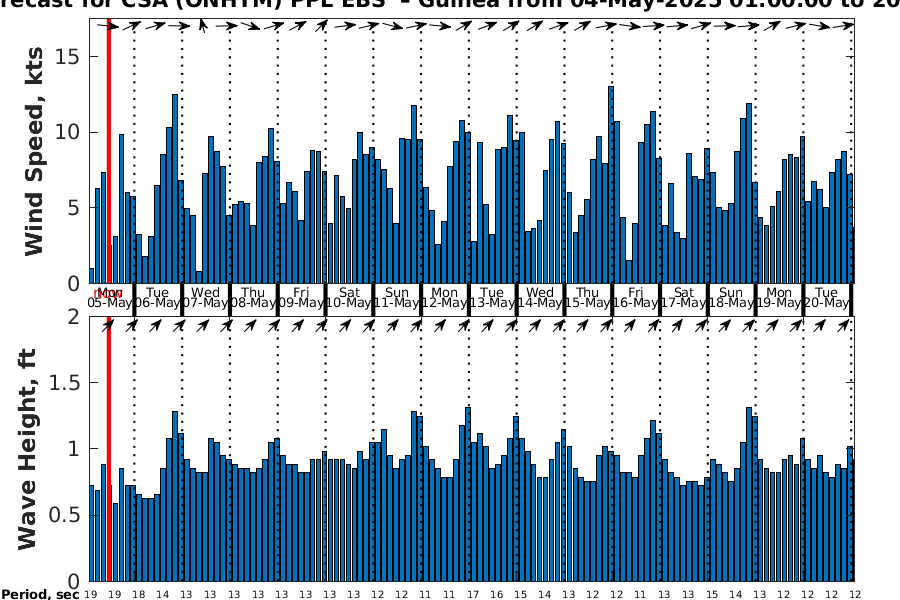Image resolution: width=900 pixels, height=600 pixels.
Task: Click the 1 tick on wave height axis
Action: point(73,448)
